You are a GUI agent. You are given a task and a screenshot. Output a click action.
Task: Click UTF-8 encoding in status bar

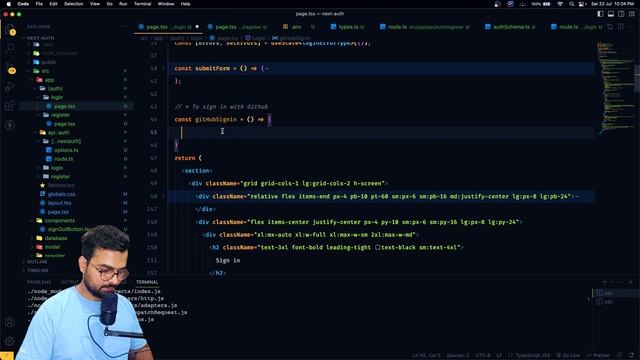click(x=482, y=356)
